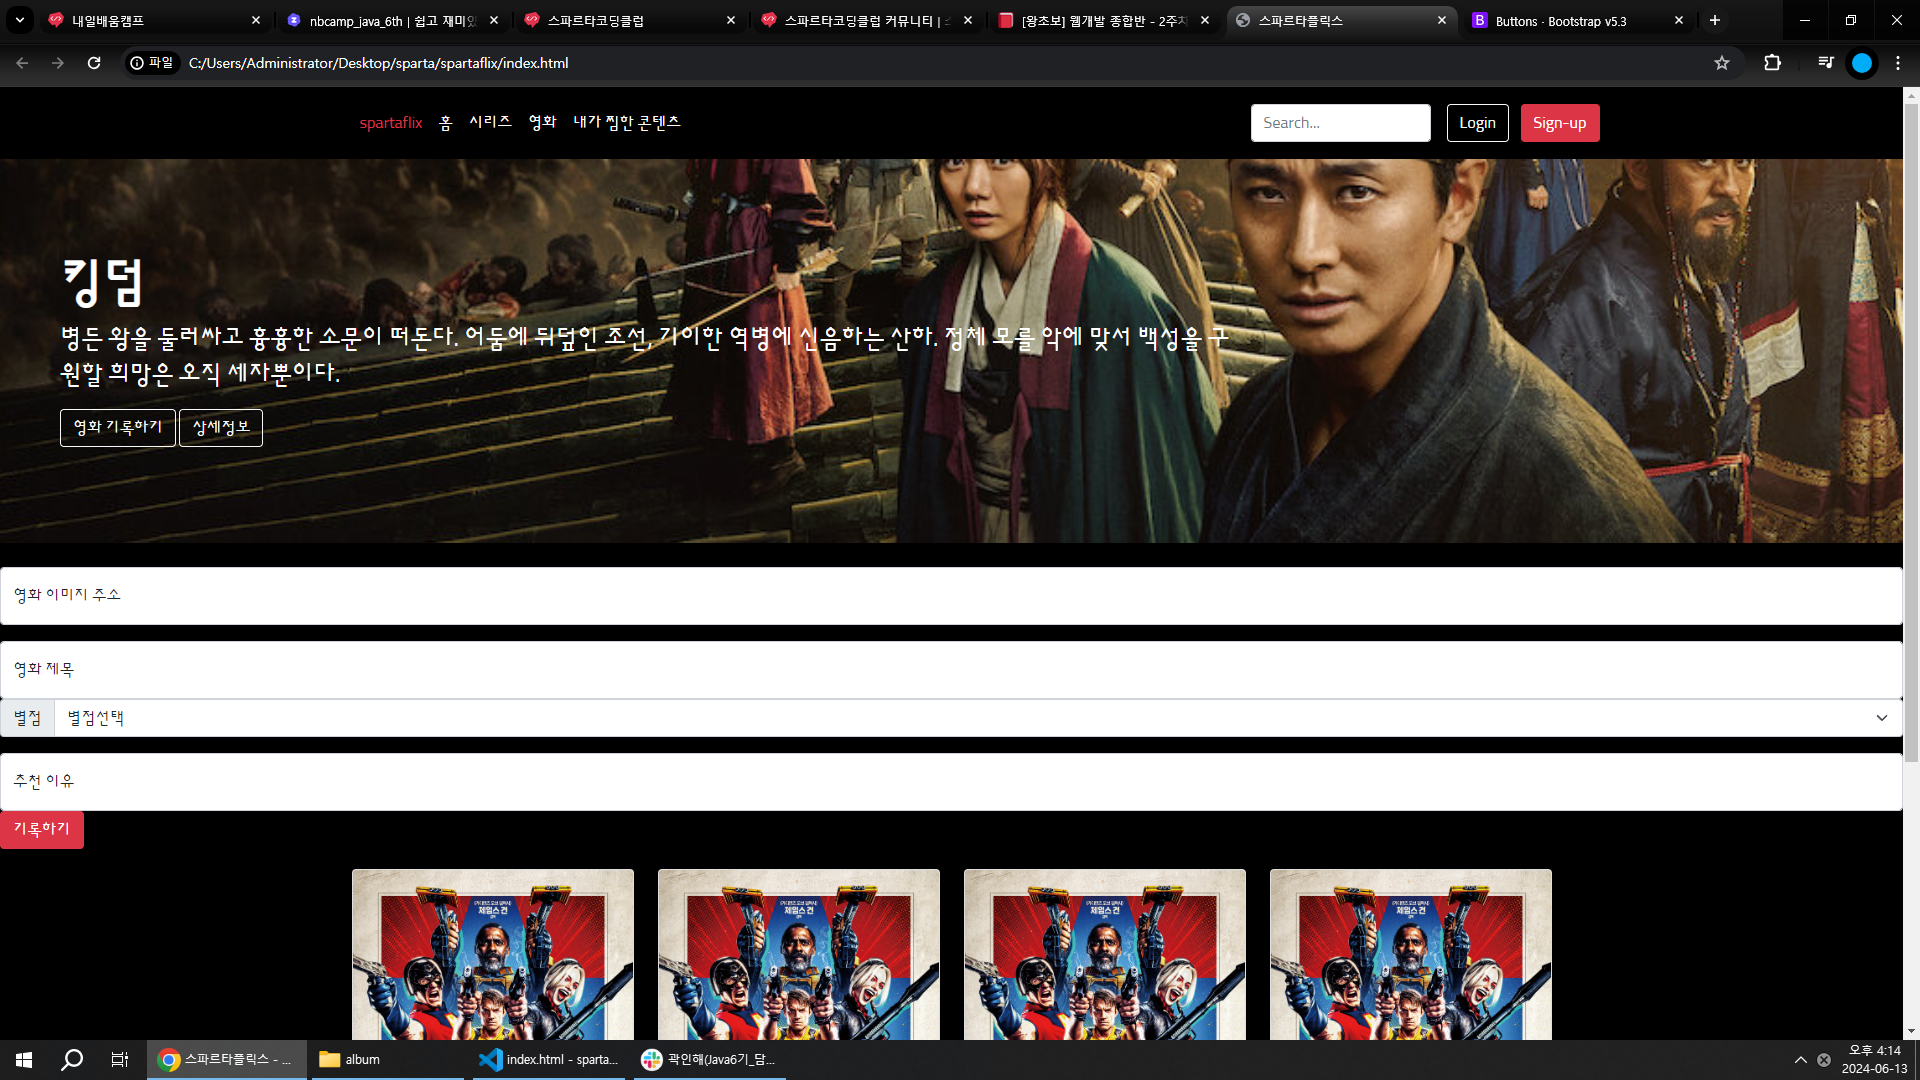1920x1080 pixels.
Task: Open Windows taskbar search
Action: click(x=72, y=1060)
